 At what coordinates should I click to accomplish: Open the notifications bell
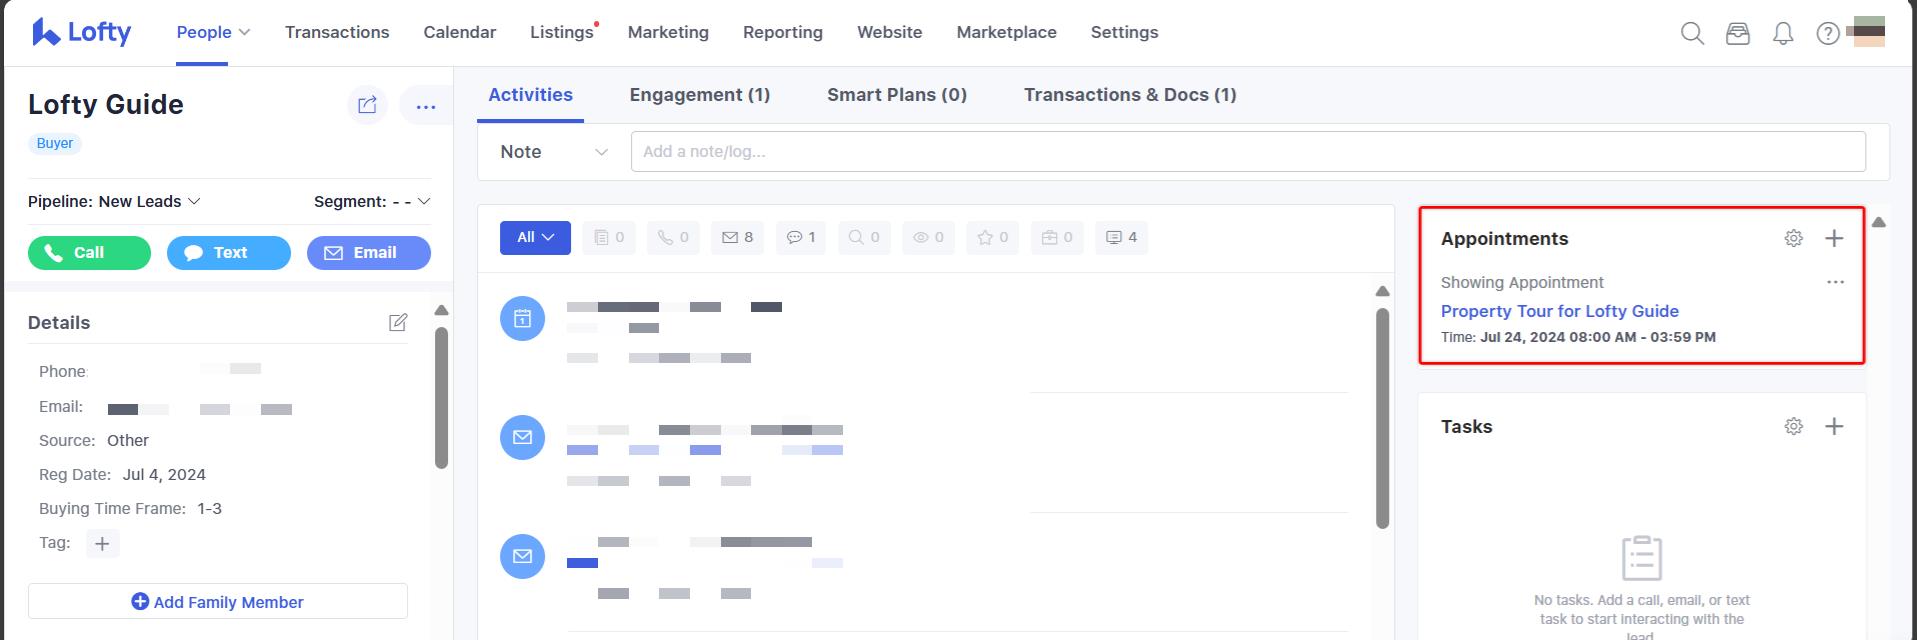[1782, 34]
